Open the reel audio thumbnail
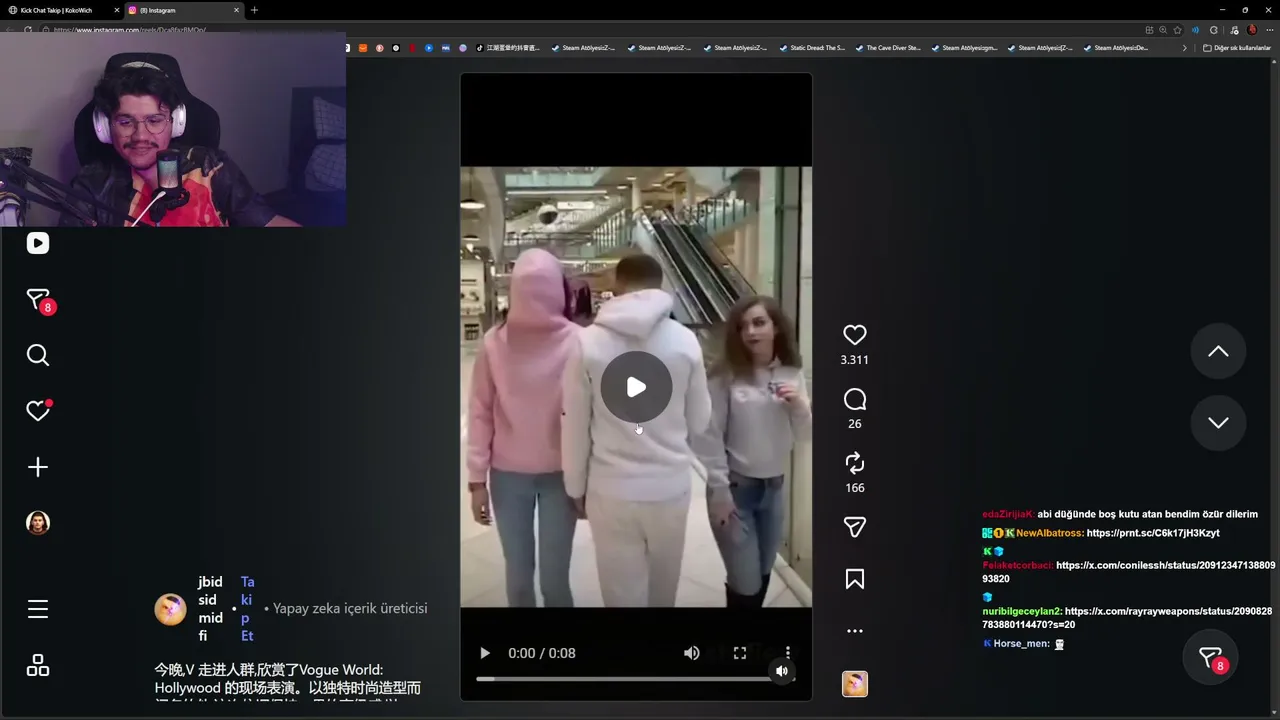Screen dimensions: 1280x720 (x=854, y=684)
